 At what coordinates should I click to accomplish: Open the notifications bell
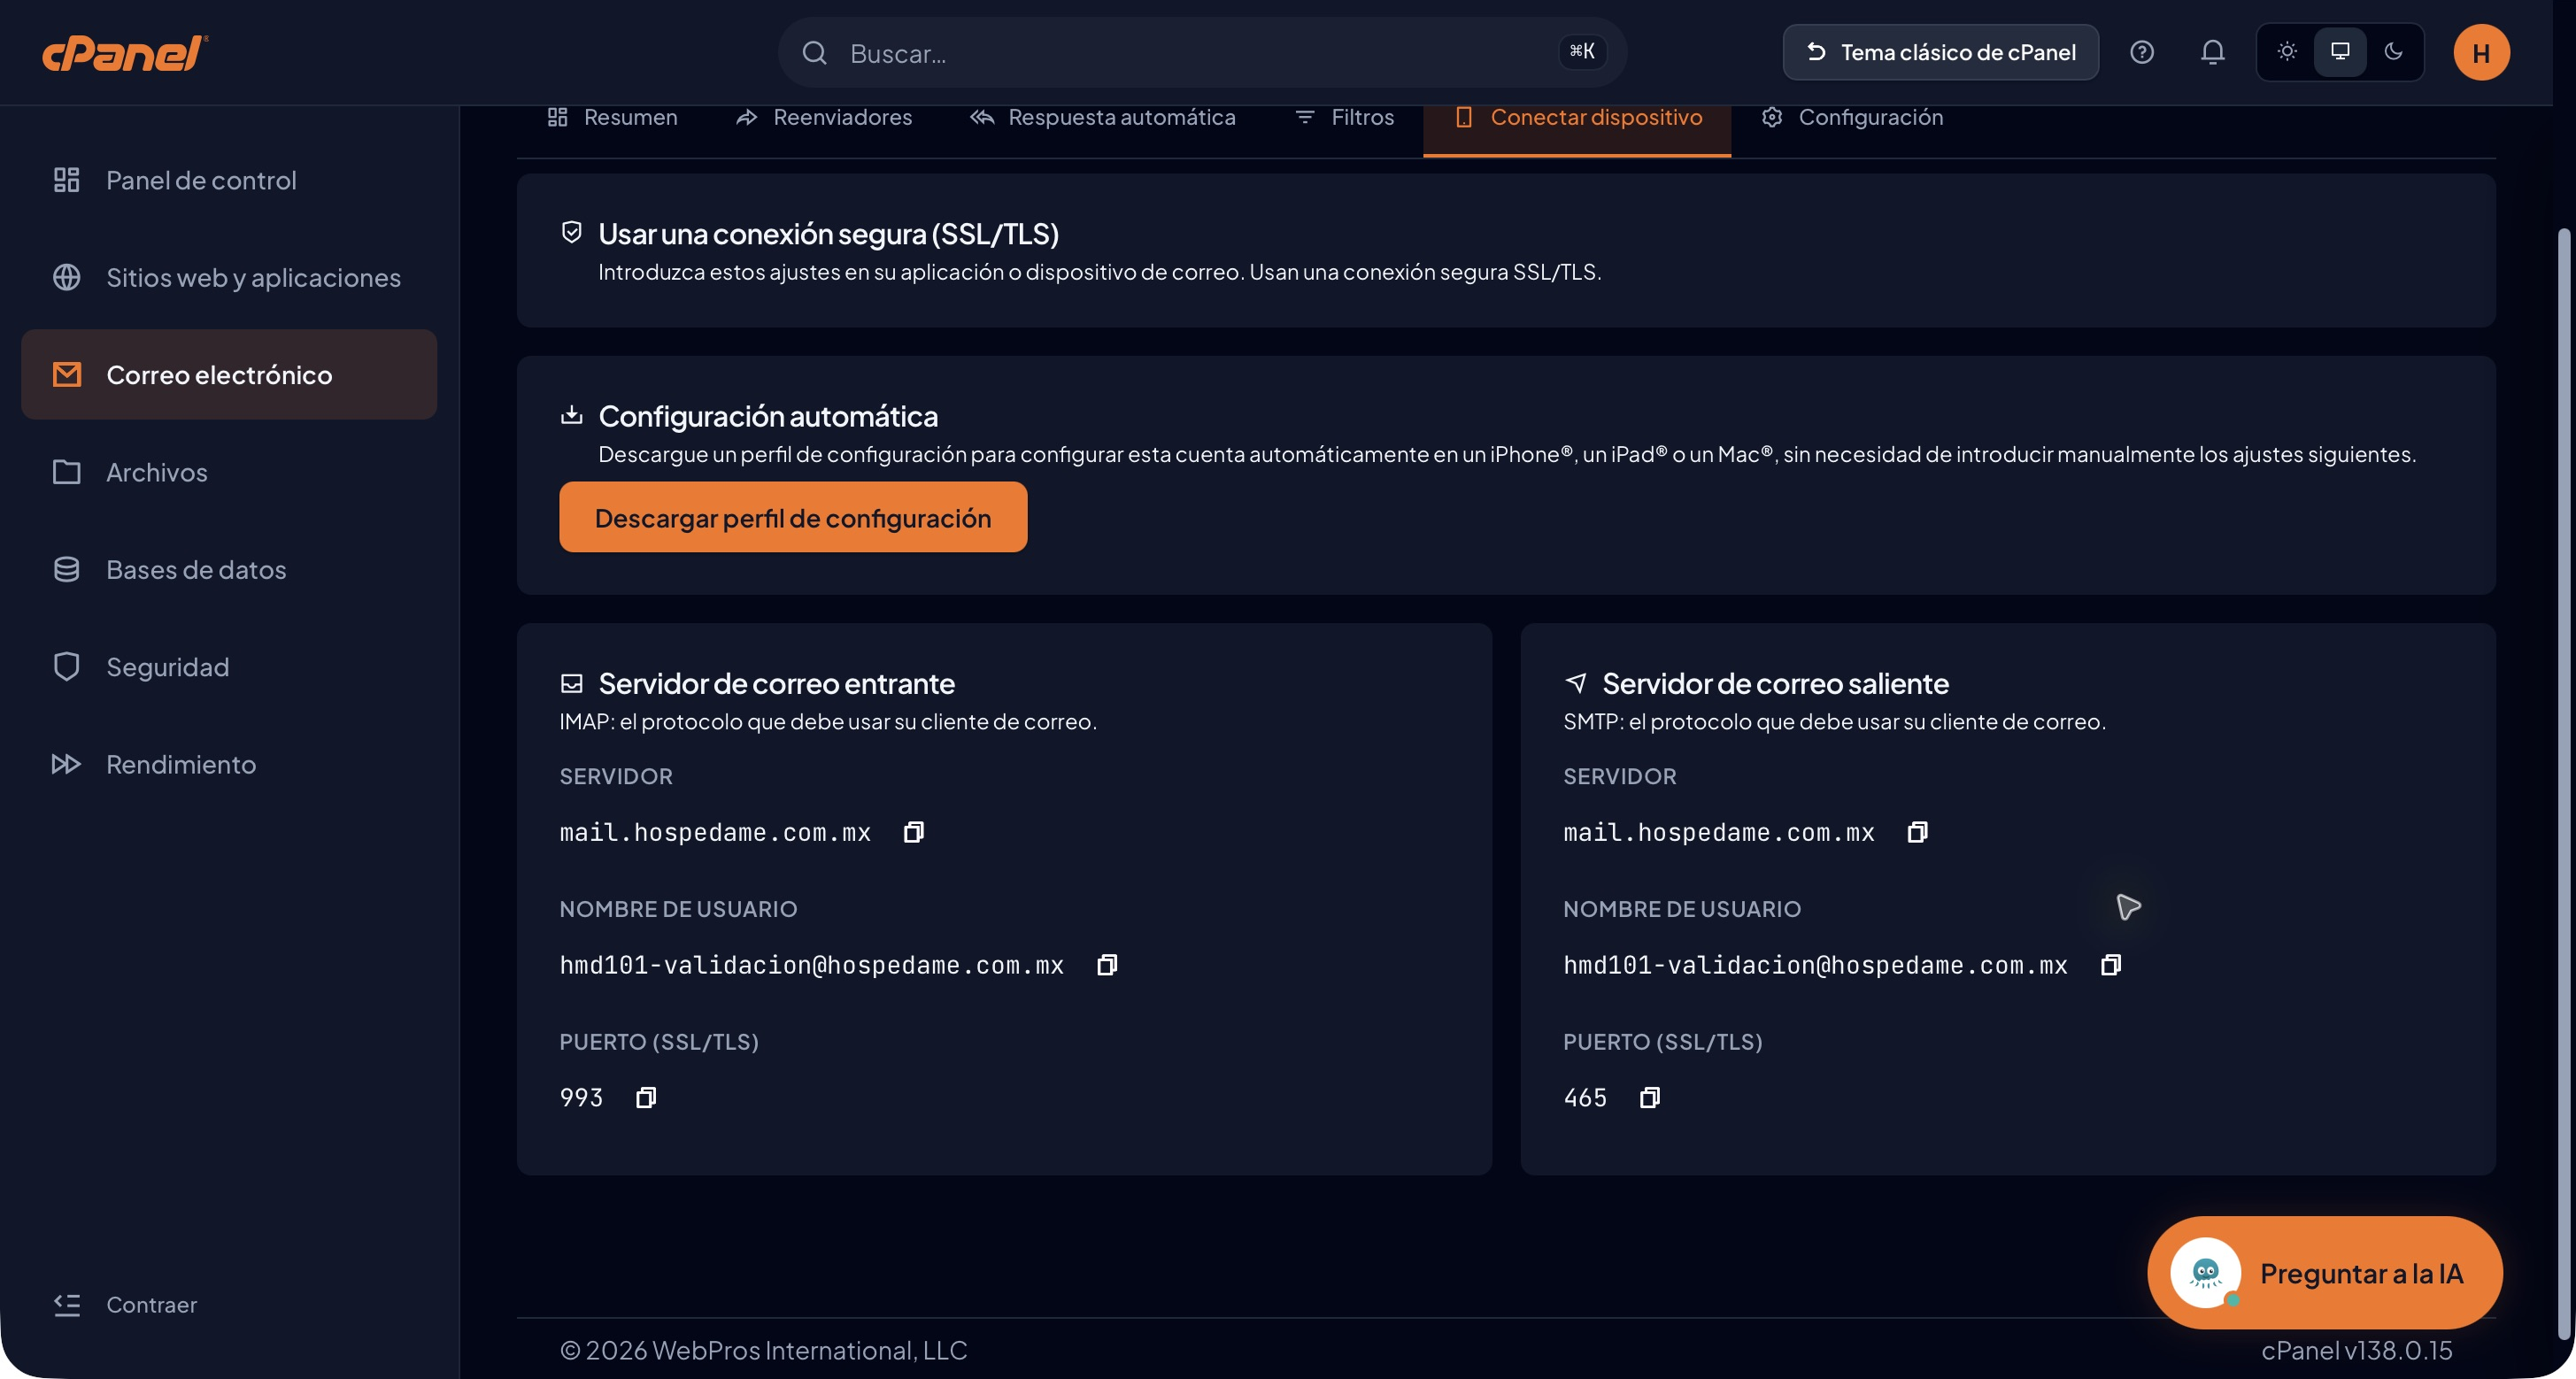coord(2212,52)
